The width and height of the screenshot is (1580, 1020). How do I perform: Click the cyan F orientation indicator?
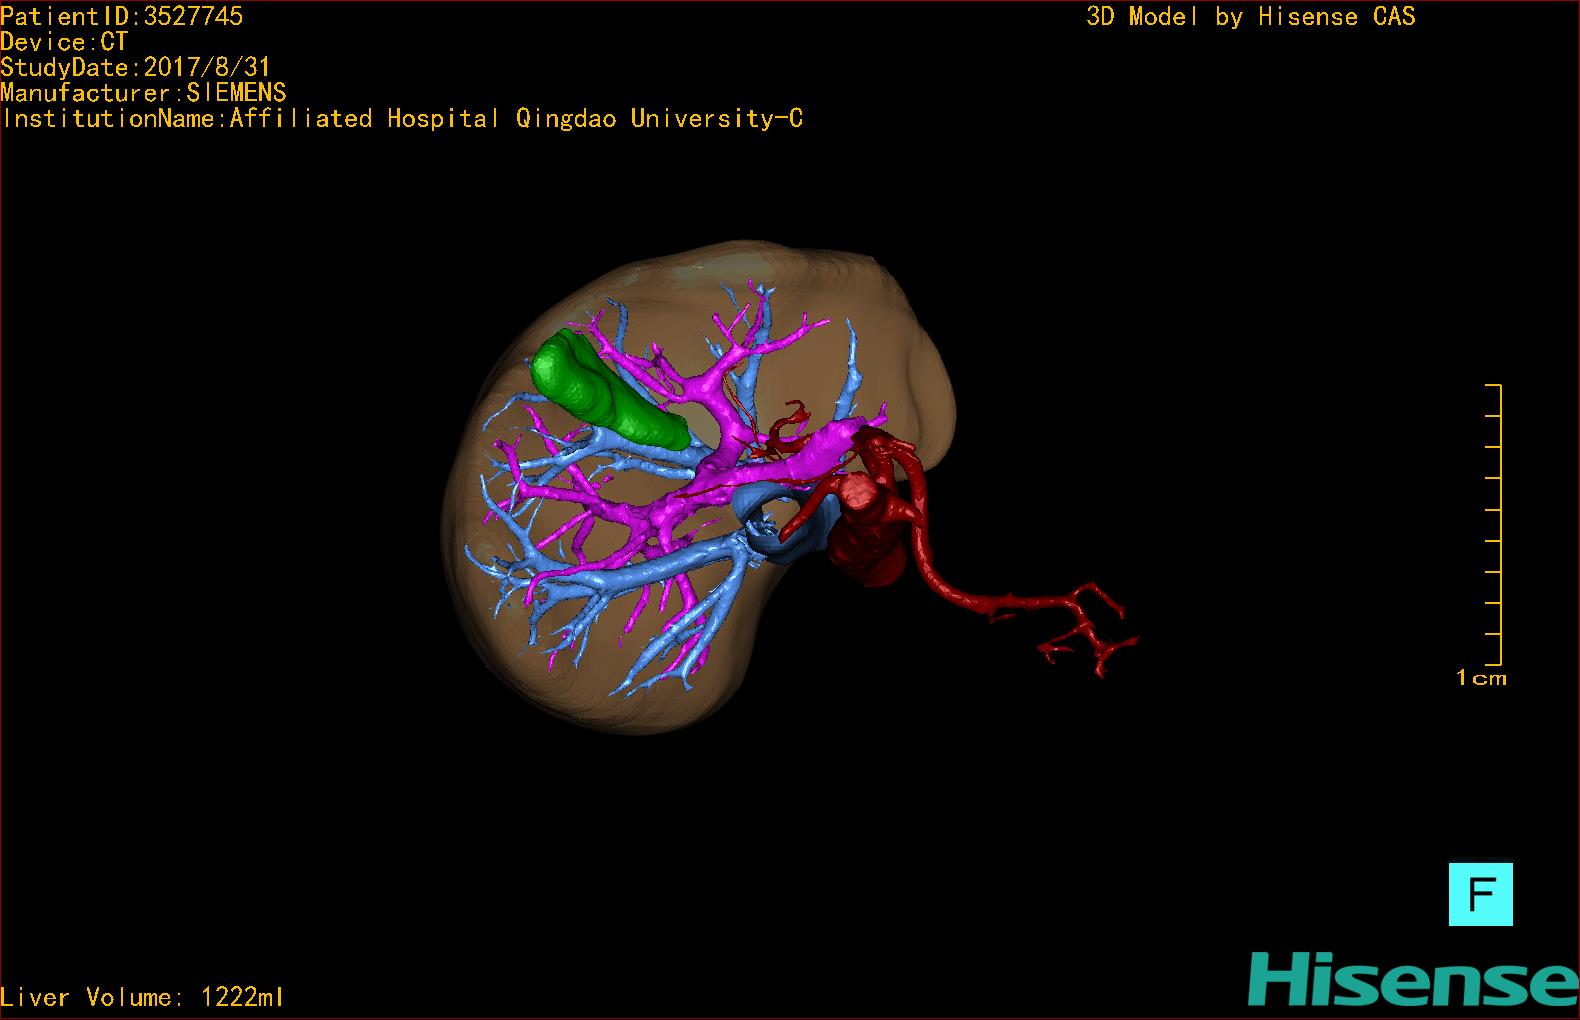click(x=1480, y=894)
